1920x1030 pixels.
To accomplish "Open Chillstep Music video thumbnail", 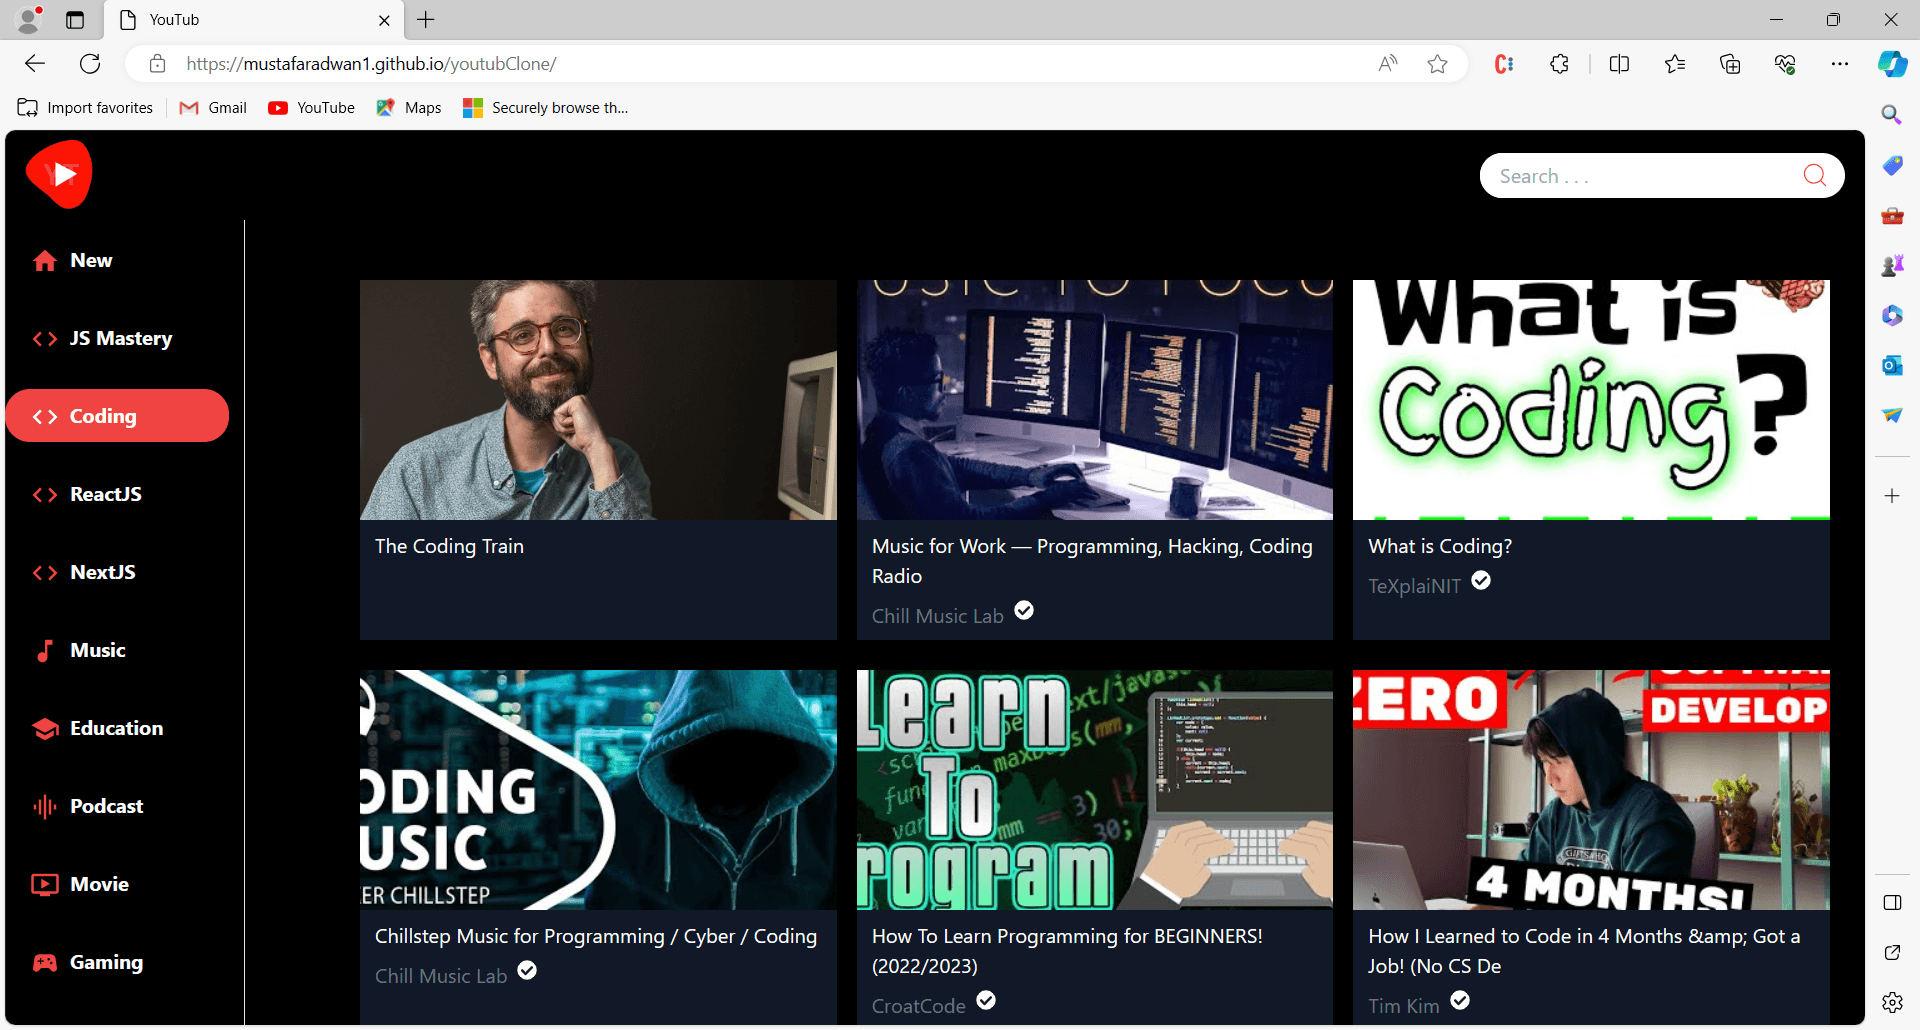I will point(598,790).
